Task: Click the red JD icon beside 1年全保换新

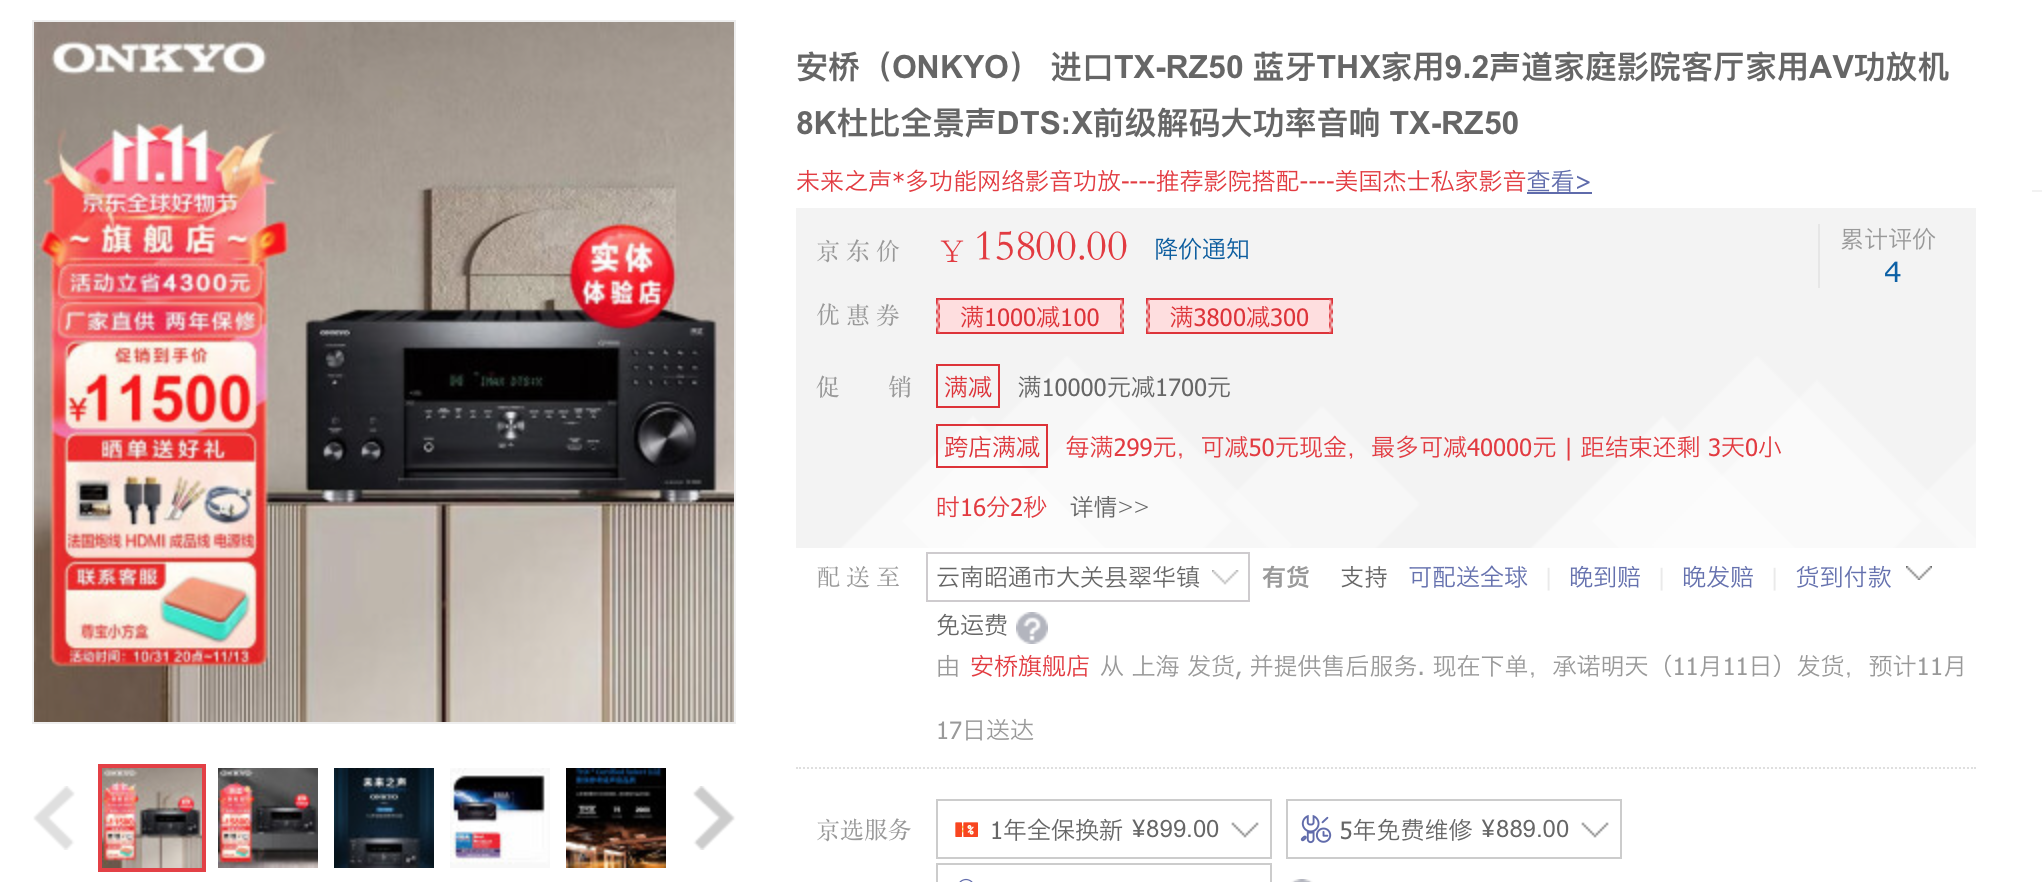Action: click(966, 829)
